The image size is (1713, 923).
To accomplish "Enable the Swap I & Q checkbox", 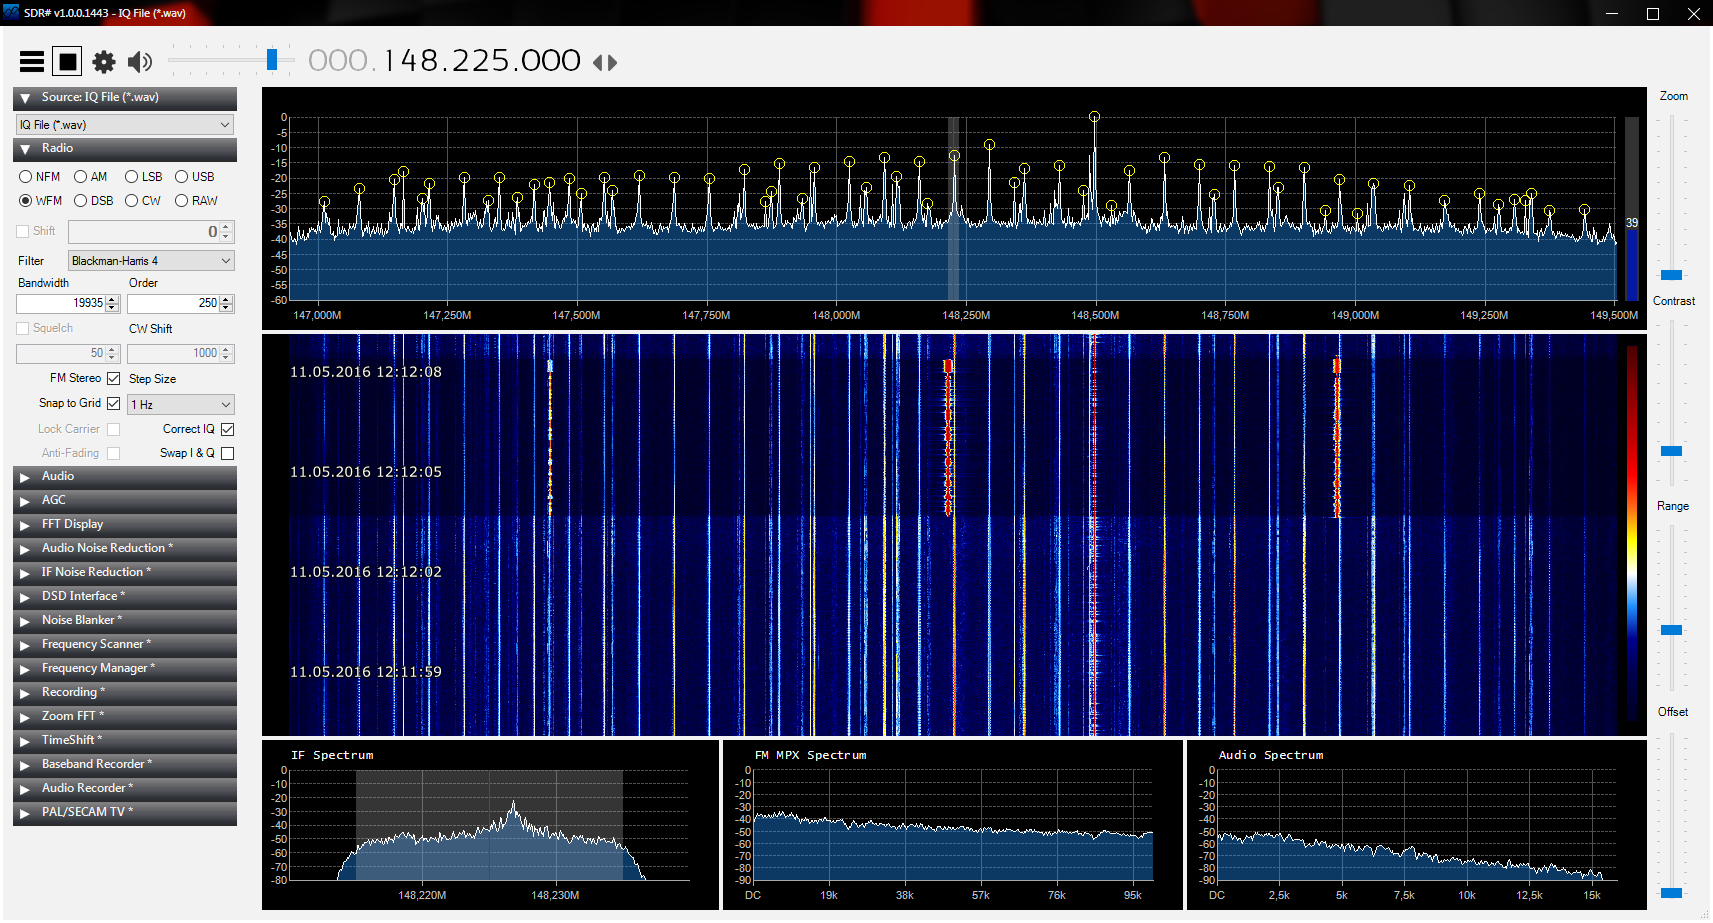I will pos(227,453).
